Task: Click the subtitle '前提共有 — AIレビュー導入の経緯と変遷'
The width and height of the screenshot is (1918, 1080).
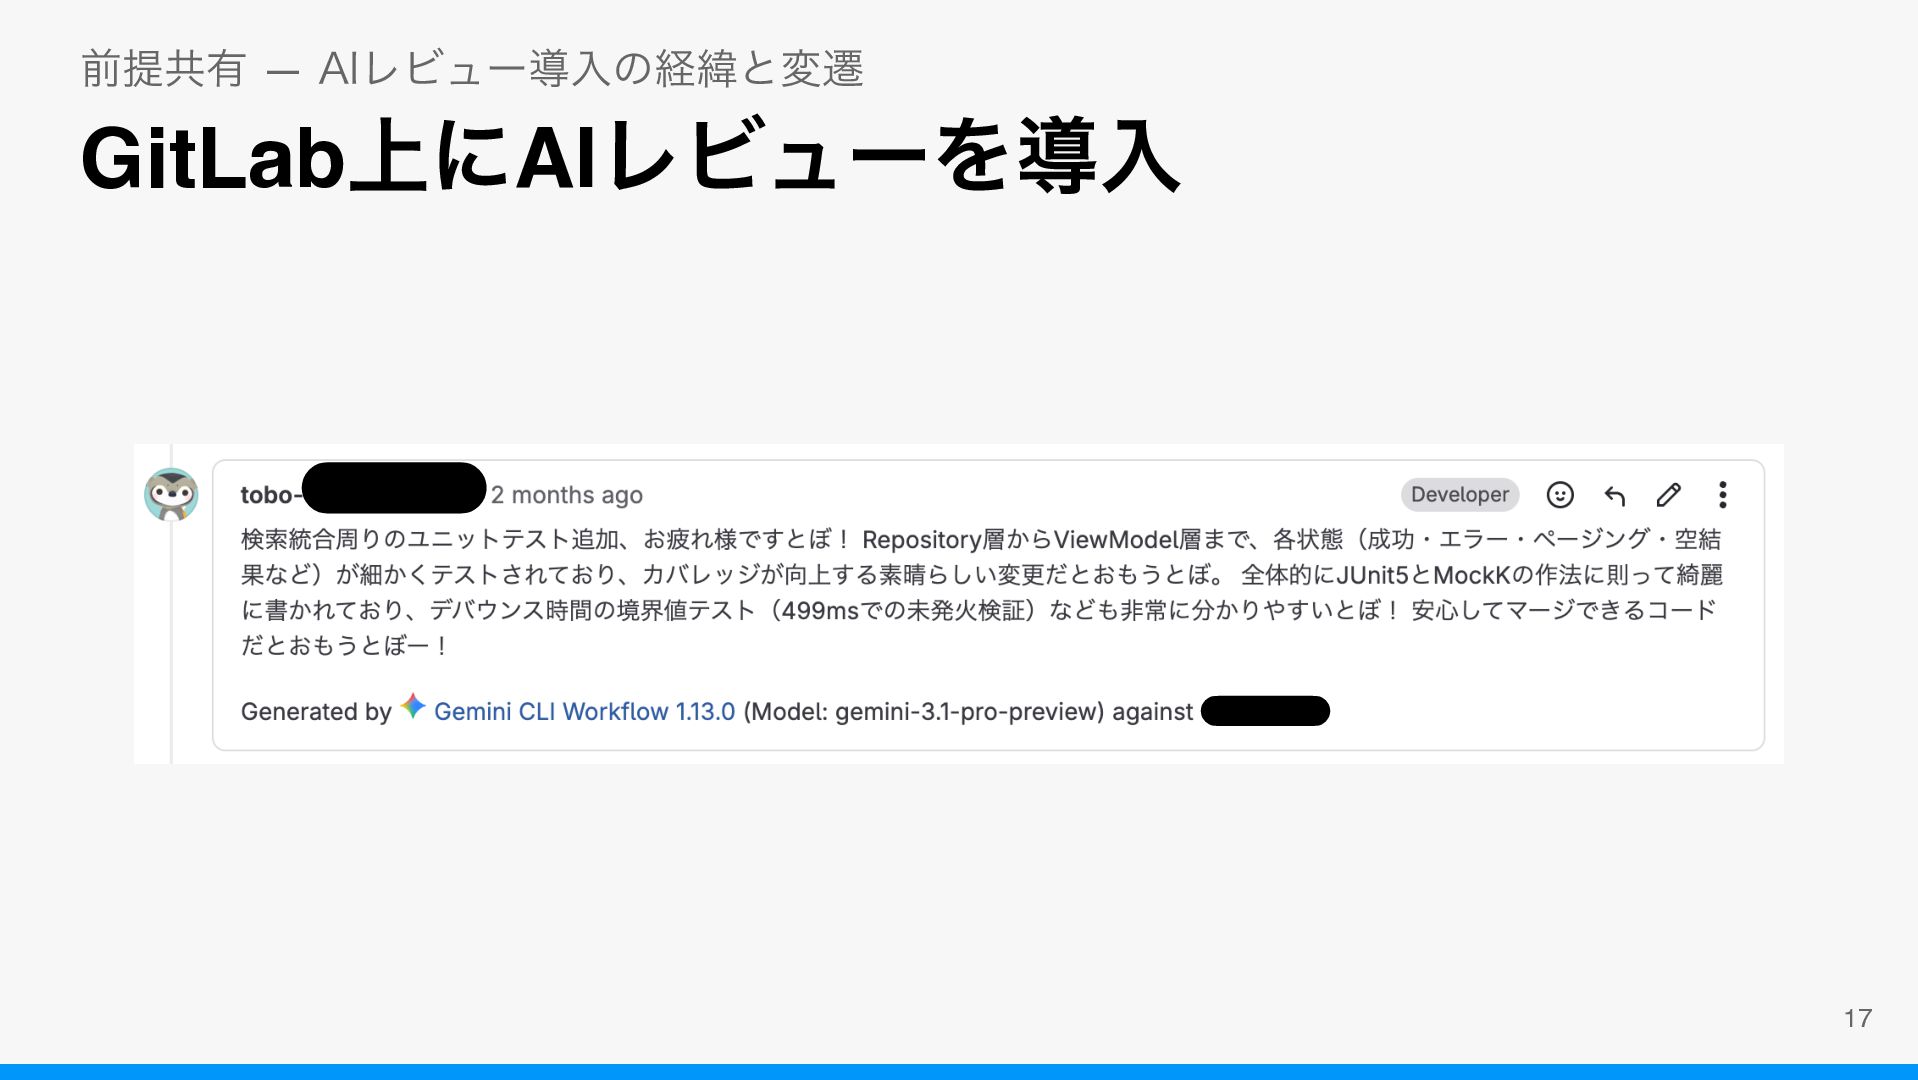Action: (472, 68)
